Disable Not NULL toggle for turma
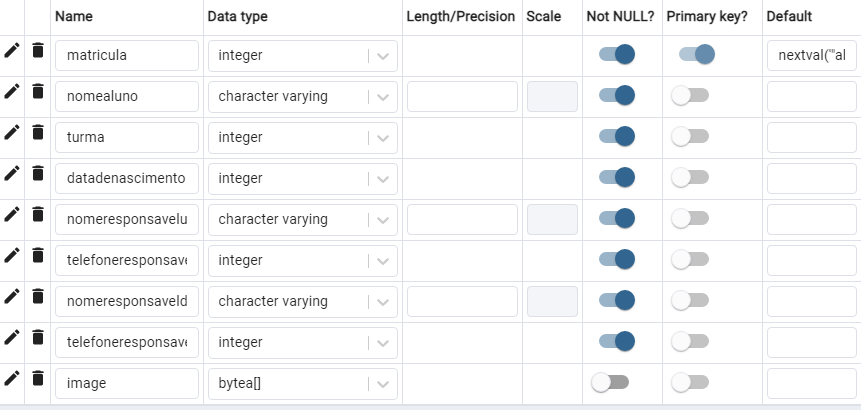Screen dimensions: 861x410 tap(617, 136)
